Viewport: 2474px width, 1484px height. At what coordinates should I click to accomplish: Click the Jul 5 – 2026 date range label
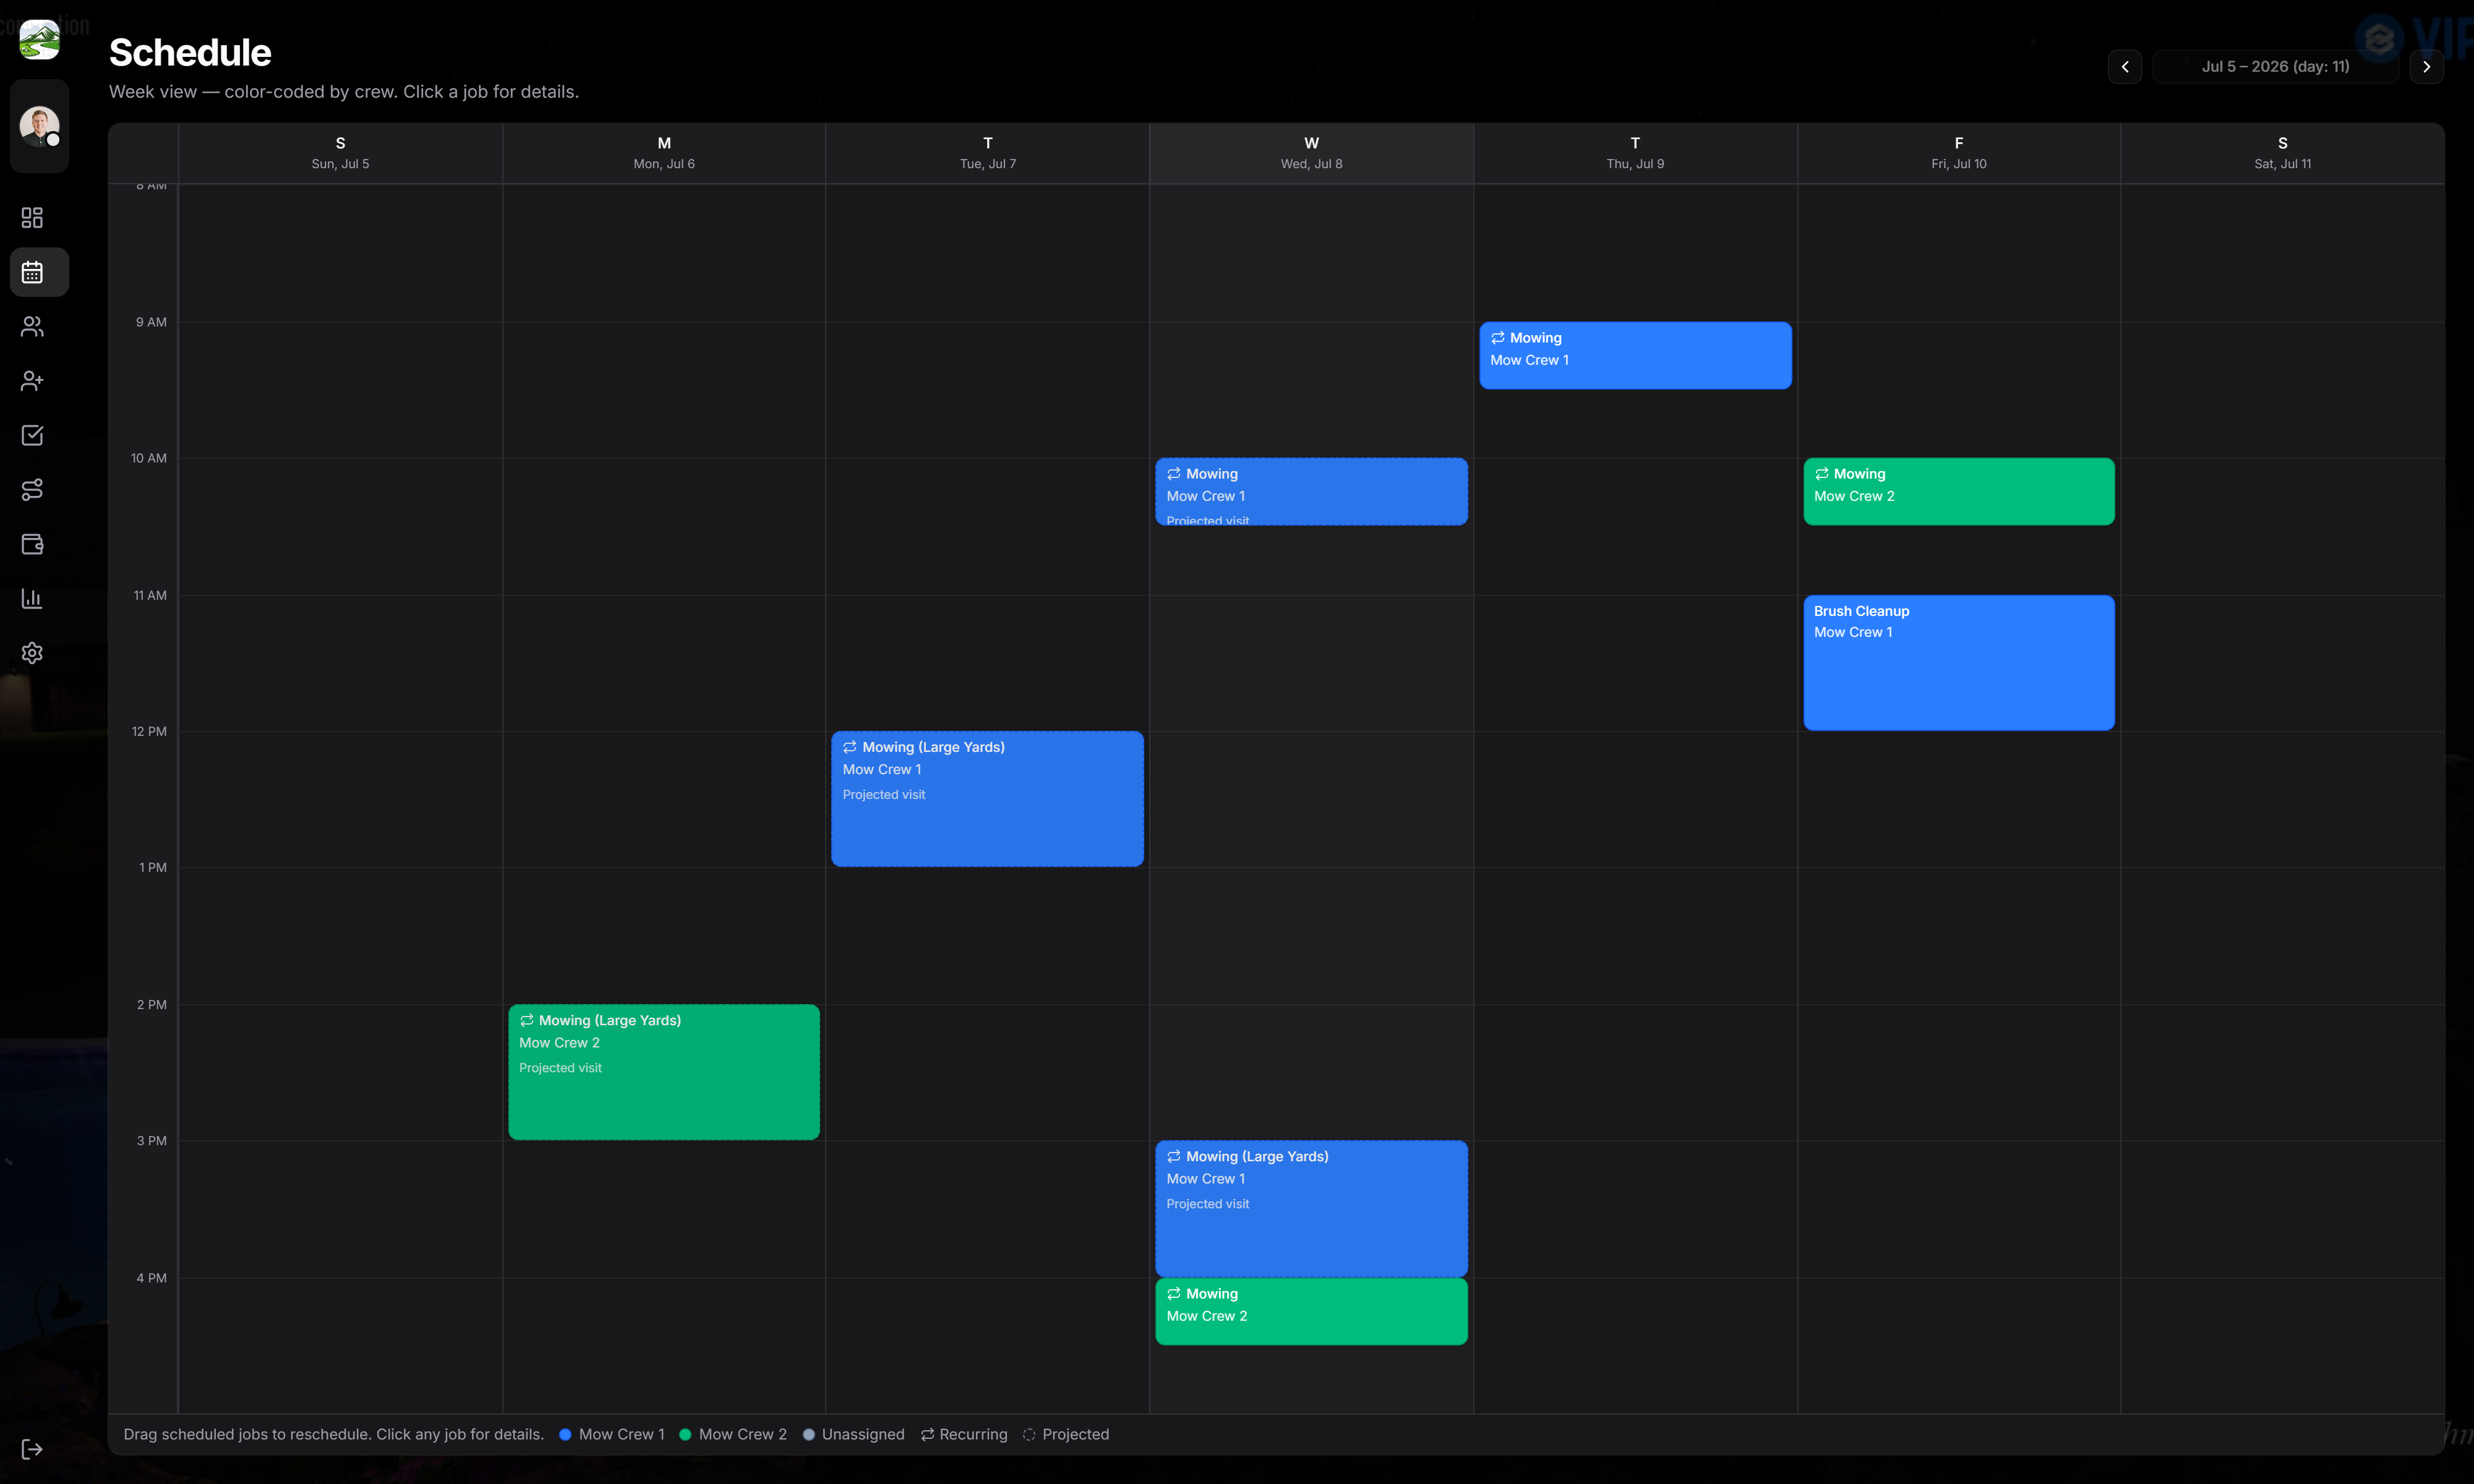(x=2275, y=67)
